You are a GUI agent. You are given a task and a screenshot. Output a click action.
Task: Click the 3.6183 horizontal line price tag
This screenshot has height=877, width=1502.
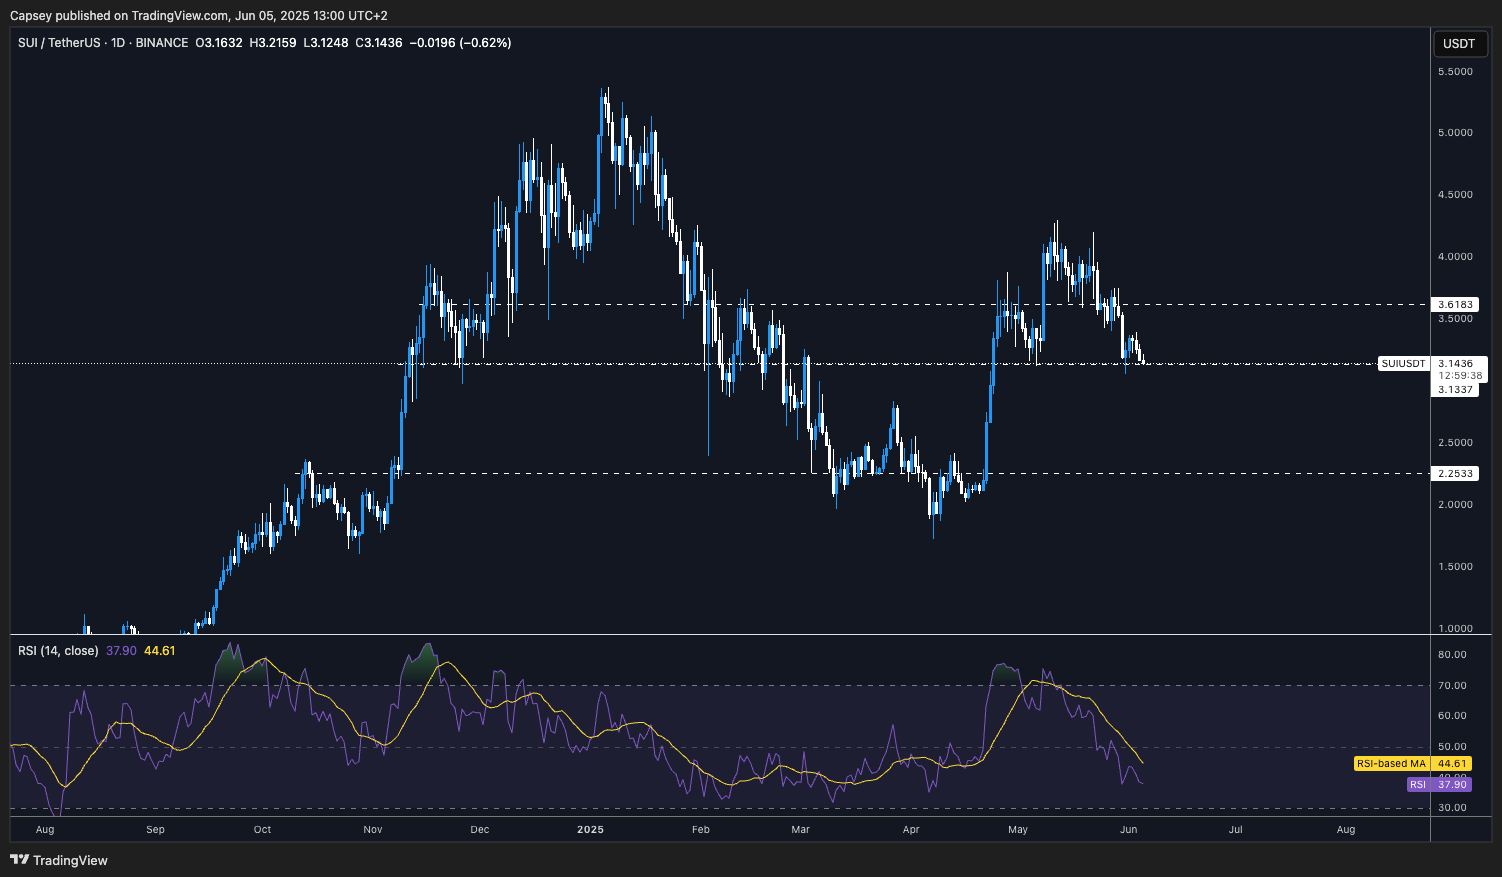coord(1455,304)
